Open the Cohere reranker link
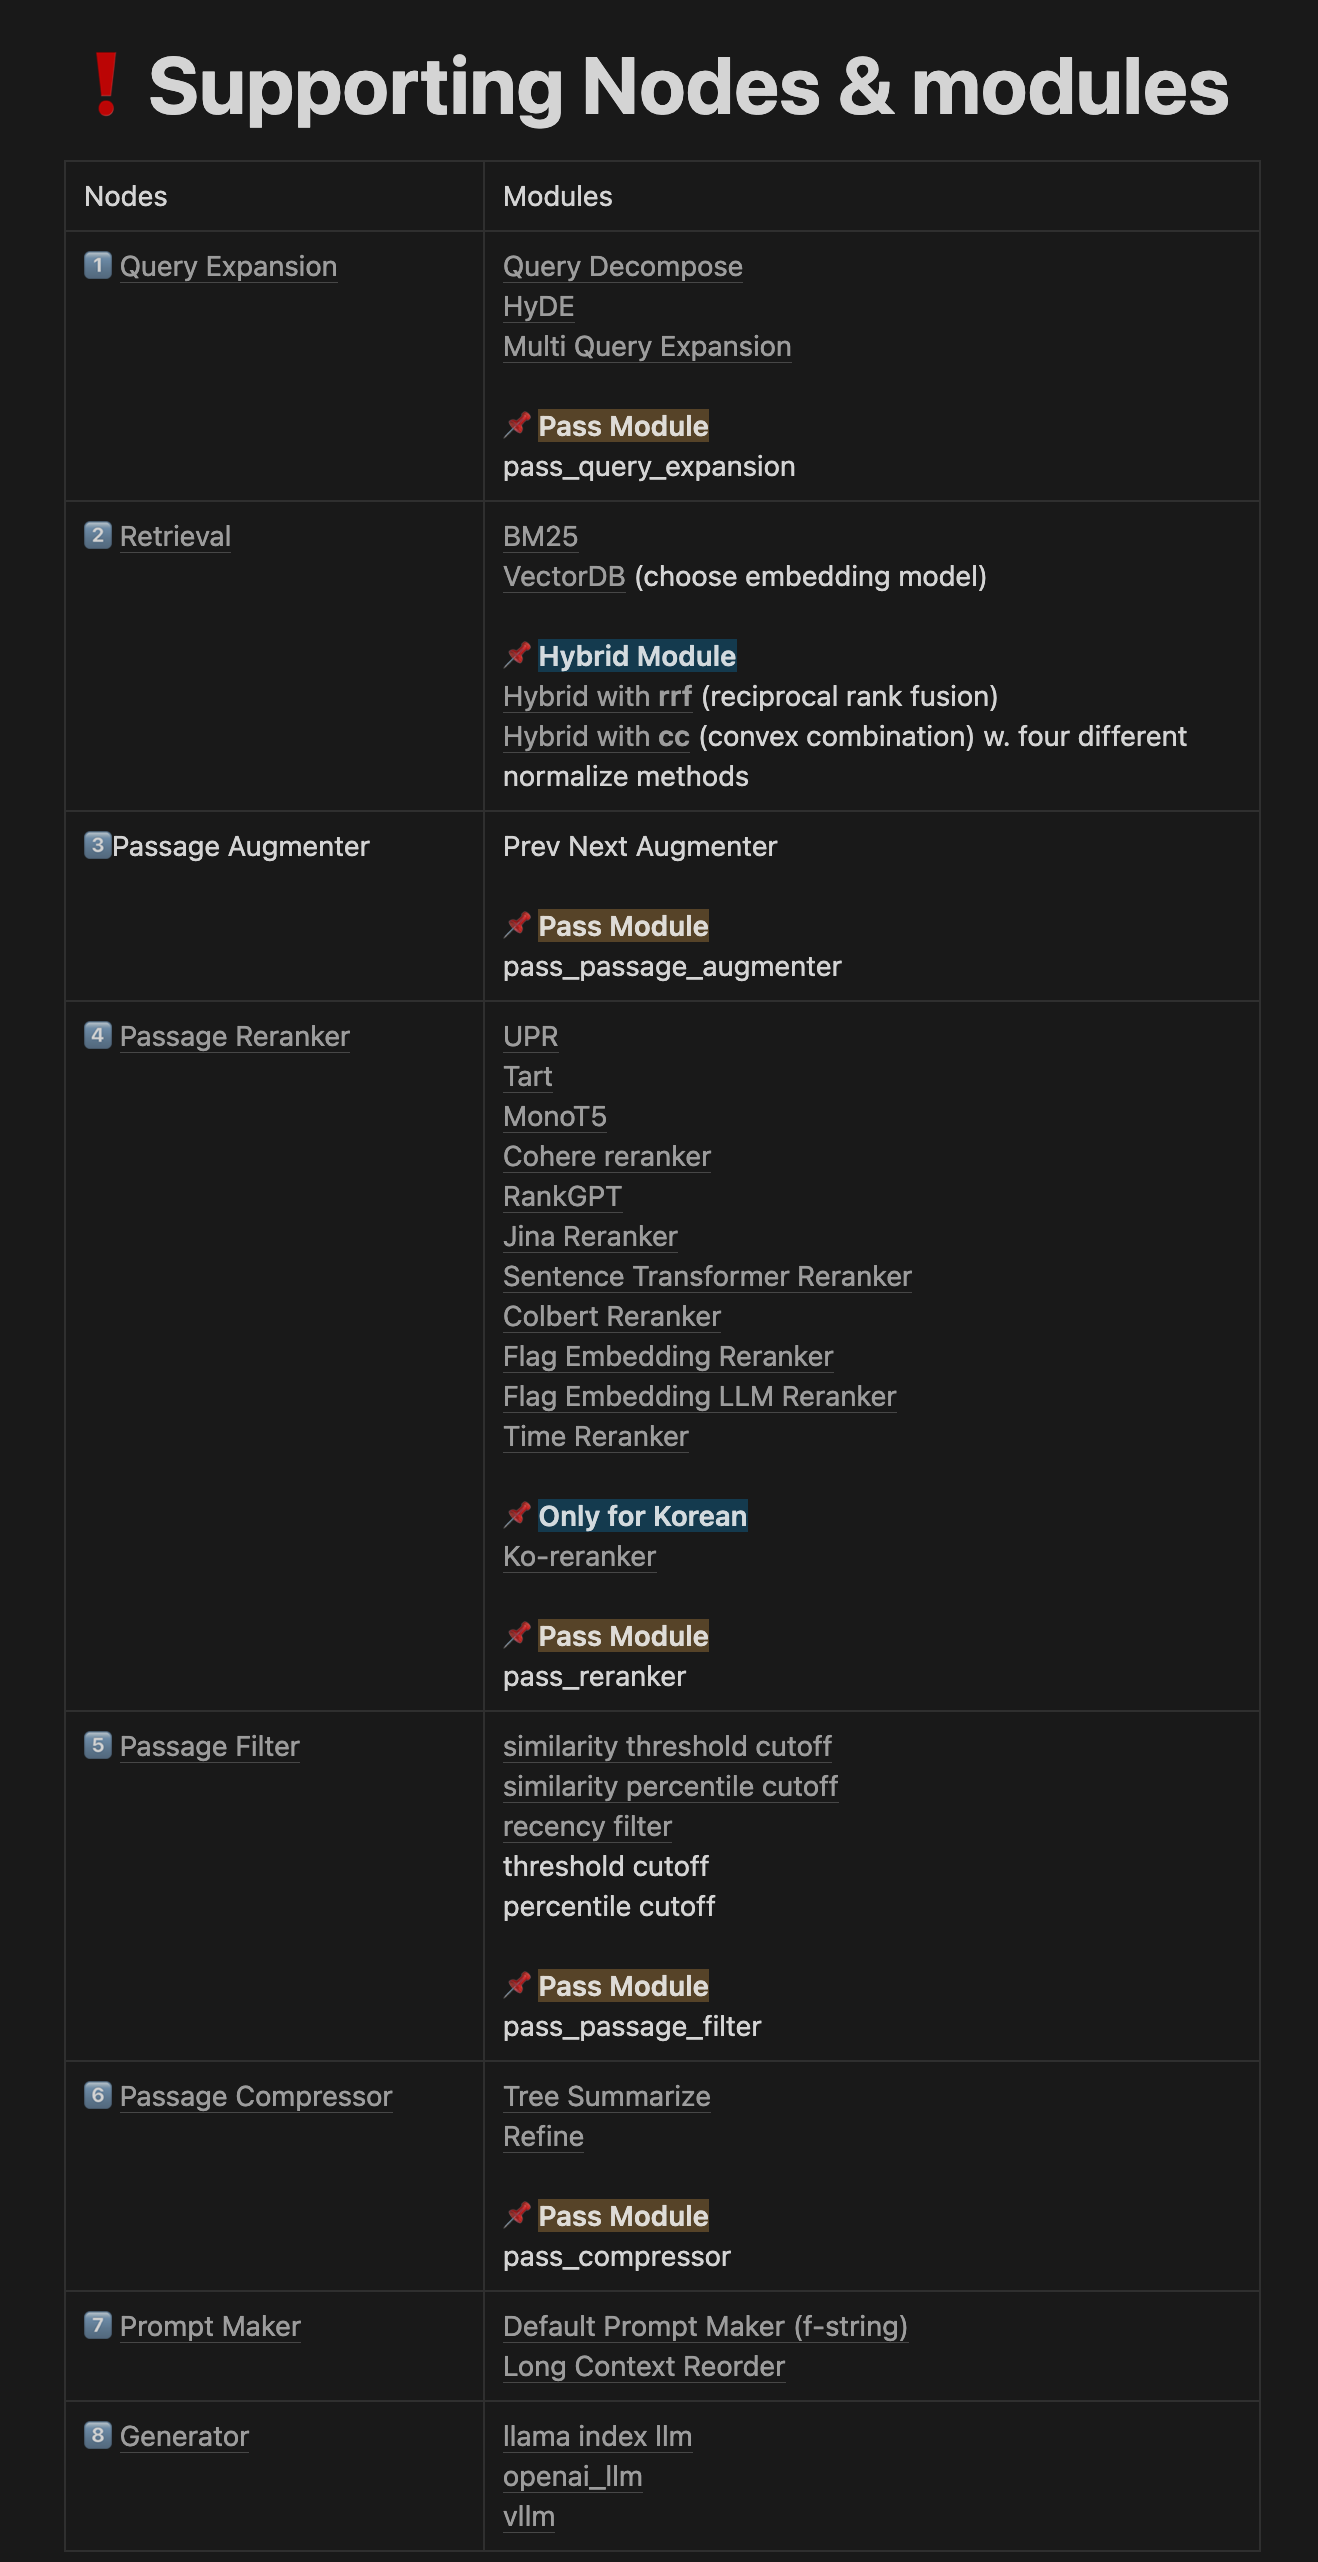This screenshot has width=1318, height=2562. coord(607,1157)
